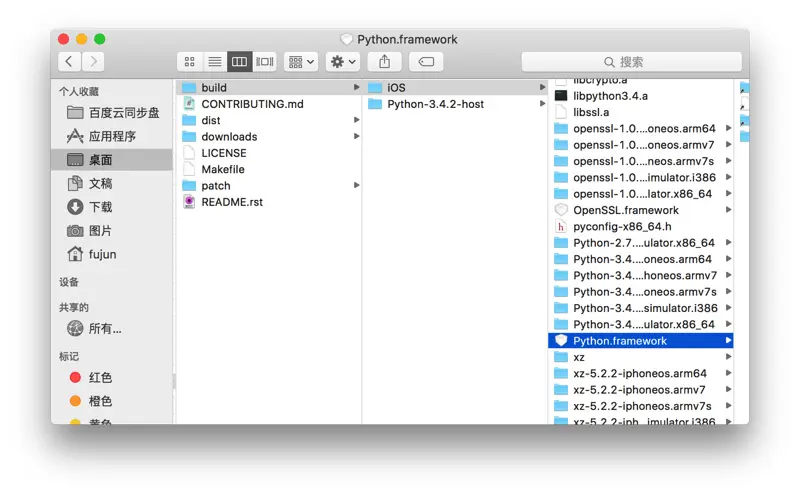Select CONTRIBUTING.md file
Screen dimensions: 800x497
tap(269, 104)
